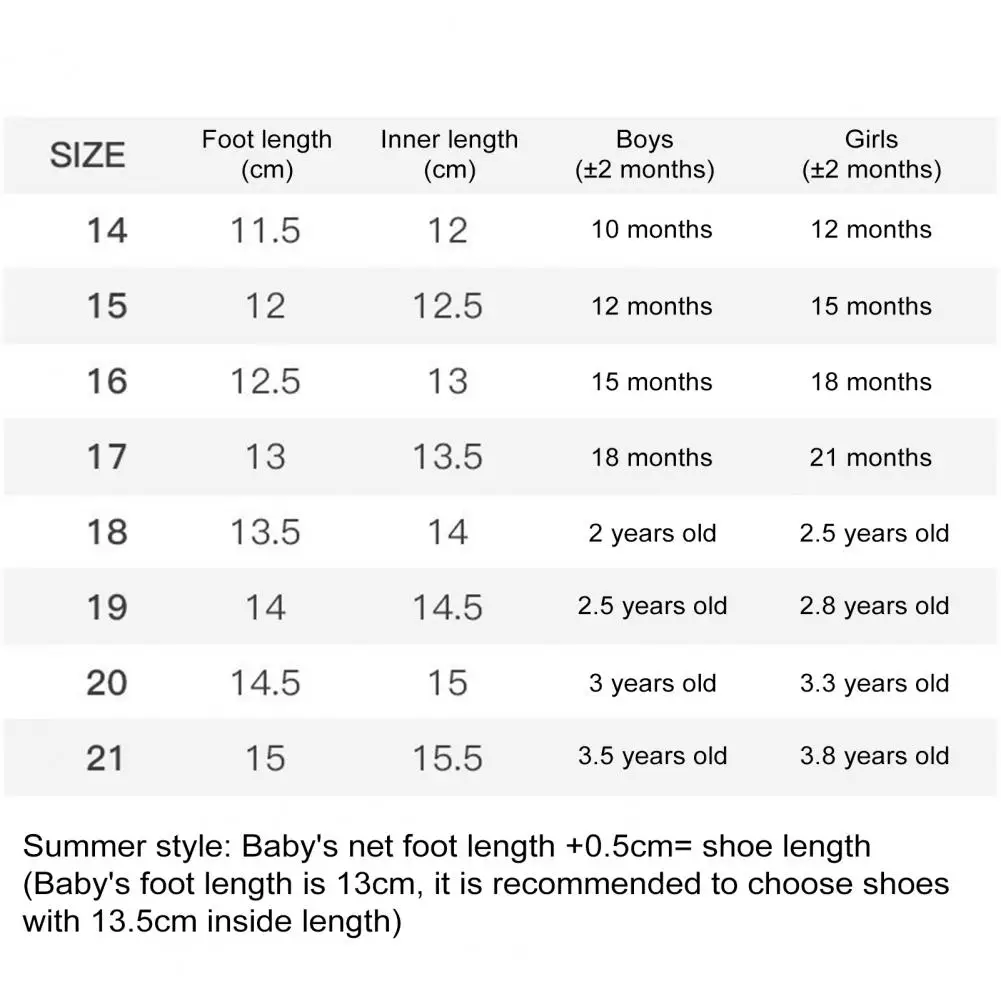Click the Boys "3.5 years old" cell
Screen dimensions: 1001x1001
(x=652, y=757)
